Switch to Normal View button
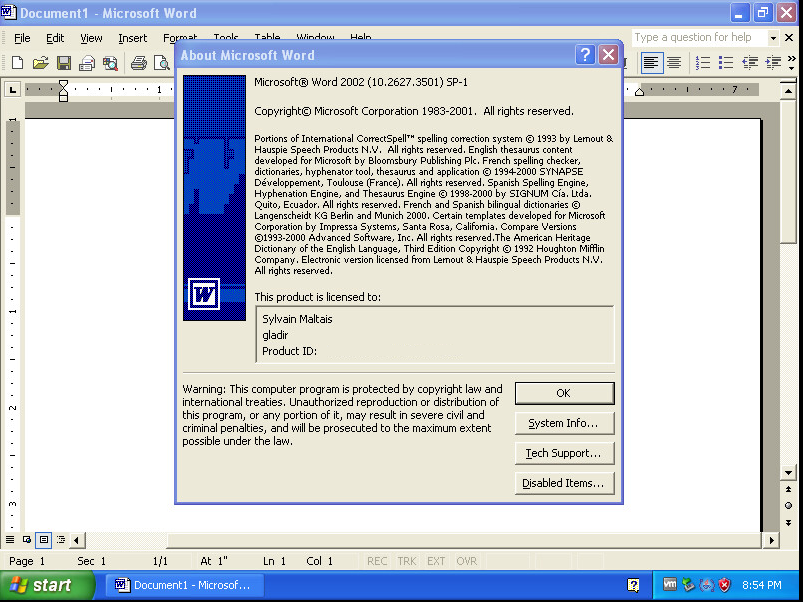The width and height of the screenshot is (803, 602). (x=10, y=540)
